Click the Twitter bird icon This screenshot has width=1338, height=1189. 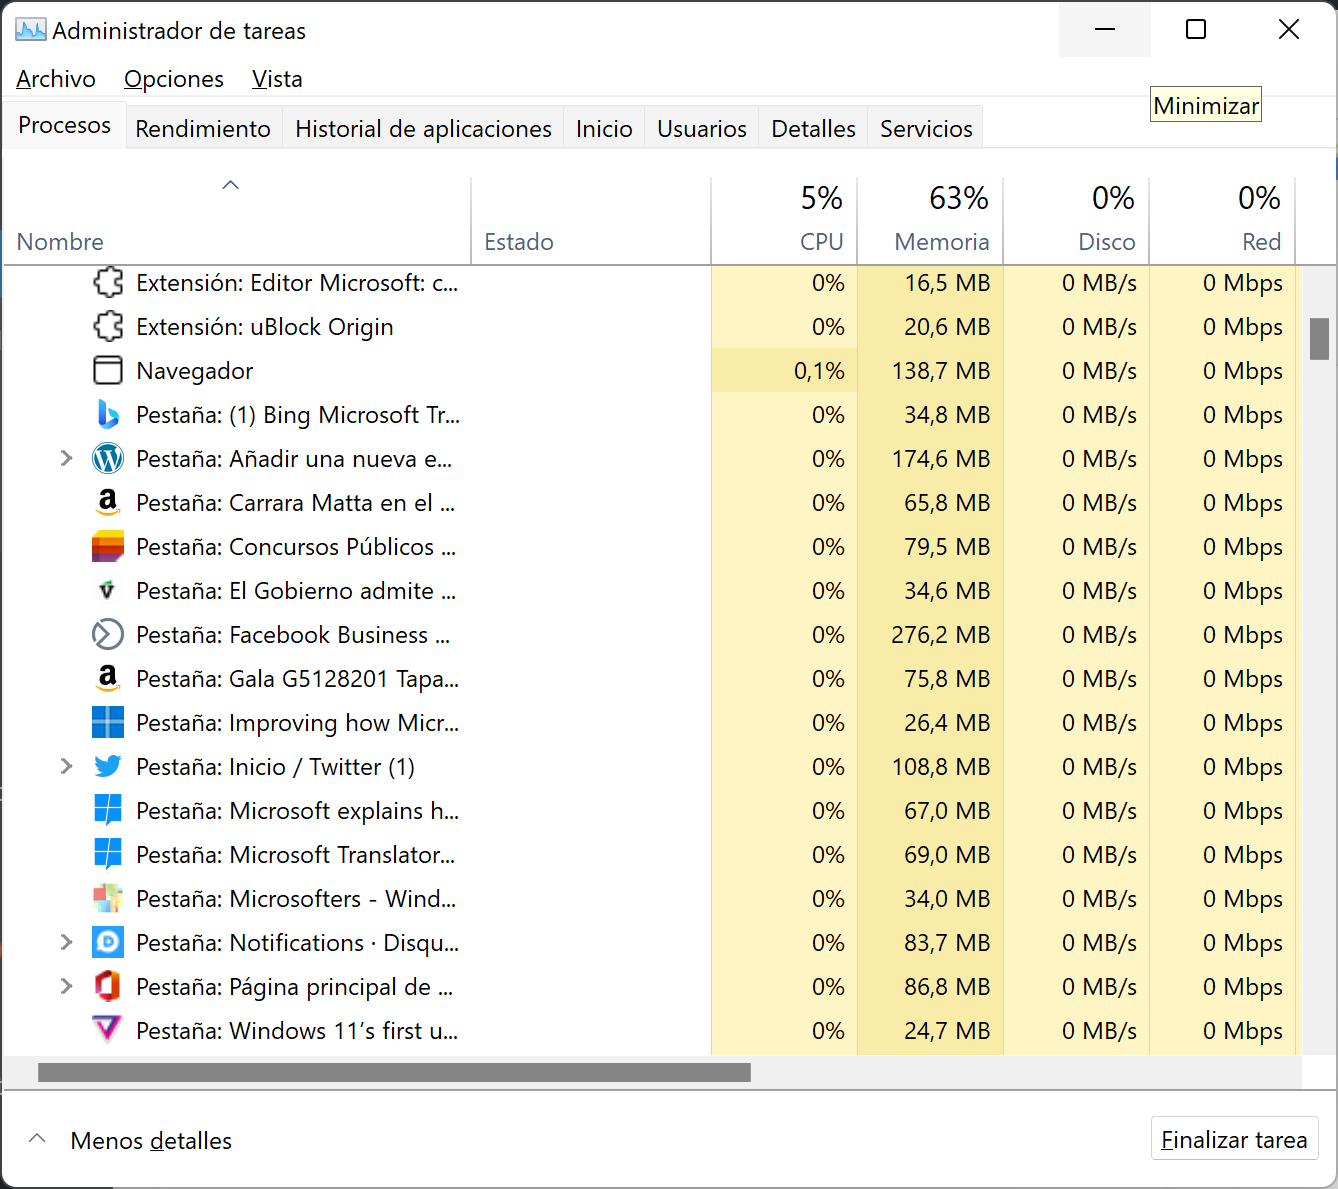click(108, 767)
